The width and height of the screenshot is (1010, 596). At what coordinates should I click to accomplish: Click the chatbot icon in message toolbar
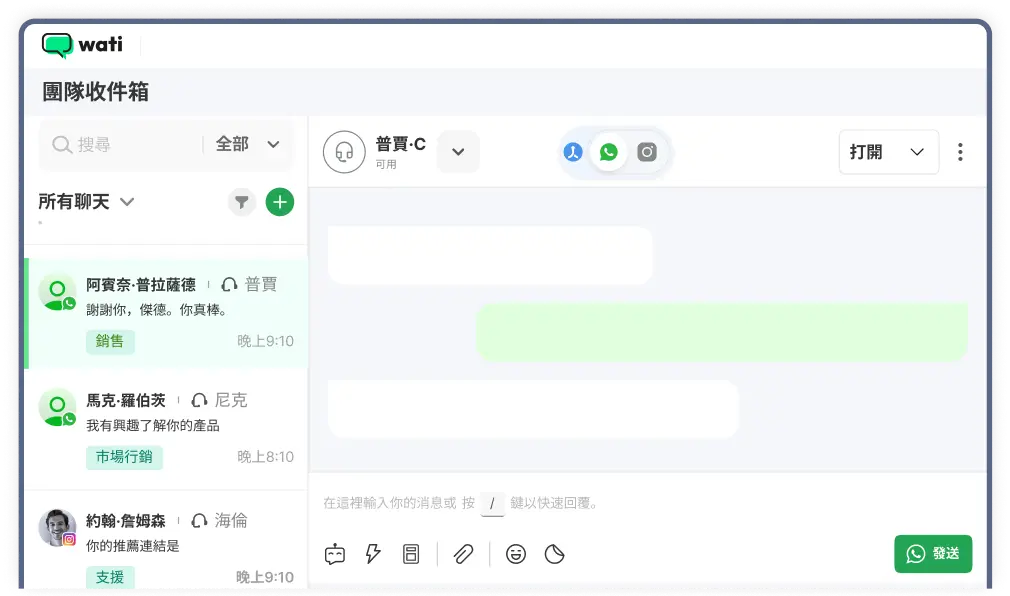coord(335,554)
